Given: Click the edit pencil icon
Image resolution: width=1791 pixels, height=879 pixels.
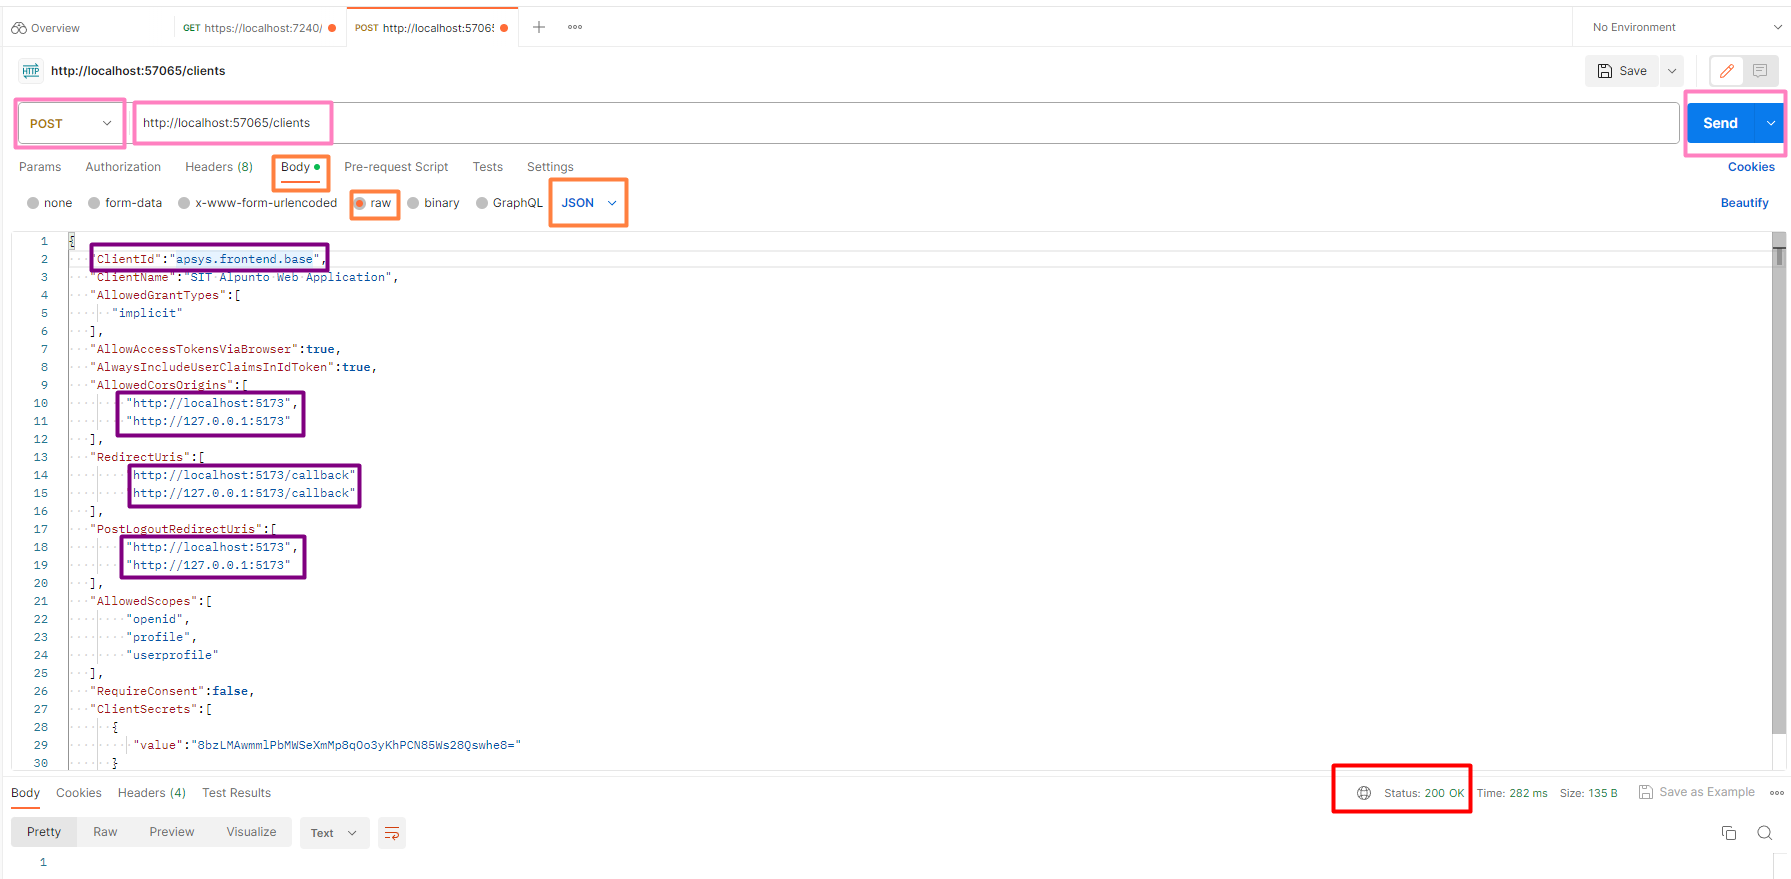Looking at the screenshot, I should coord(1726,71).
